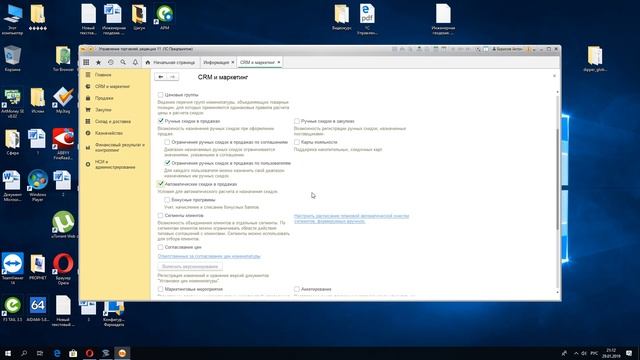Uncheck Ограничения ручных скидок по пользователям

[167, 163]
